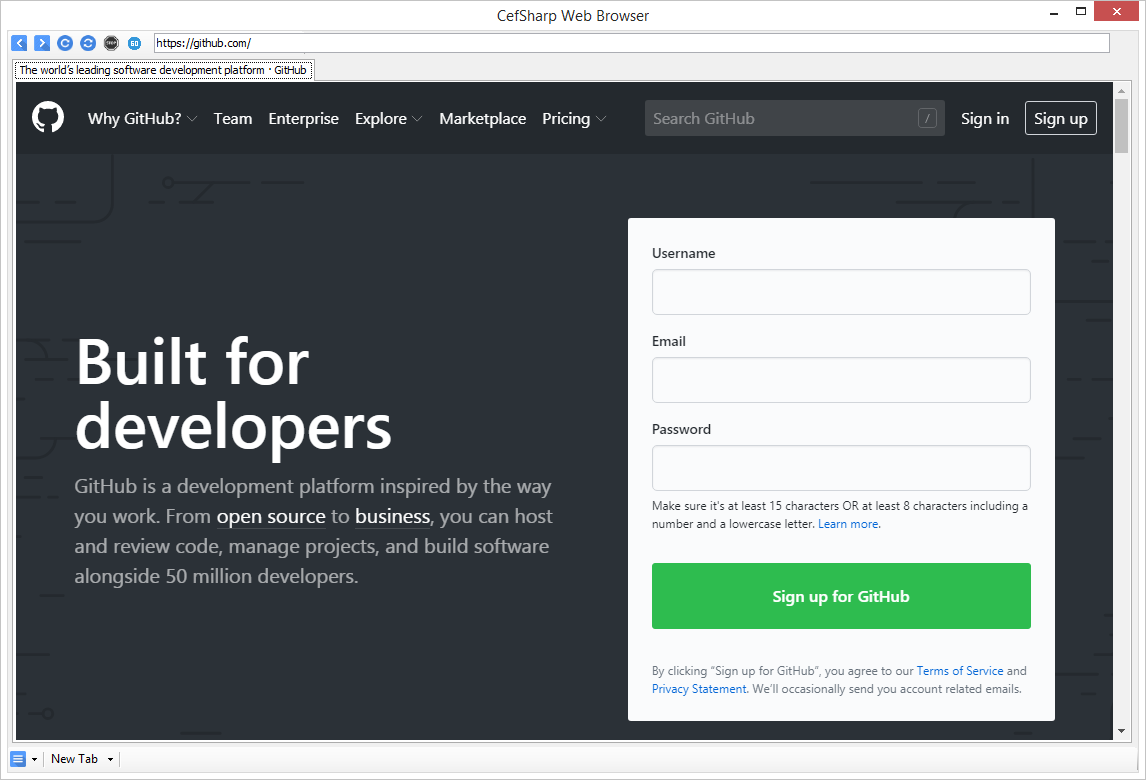Click the Sign up outlined button
The height and width of the screenshot is (780, 1146).
[1060, 118]
